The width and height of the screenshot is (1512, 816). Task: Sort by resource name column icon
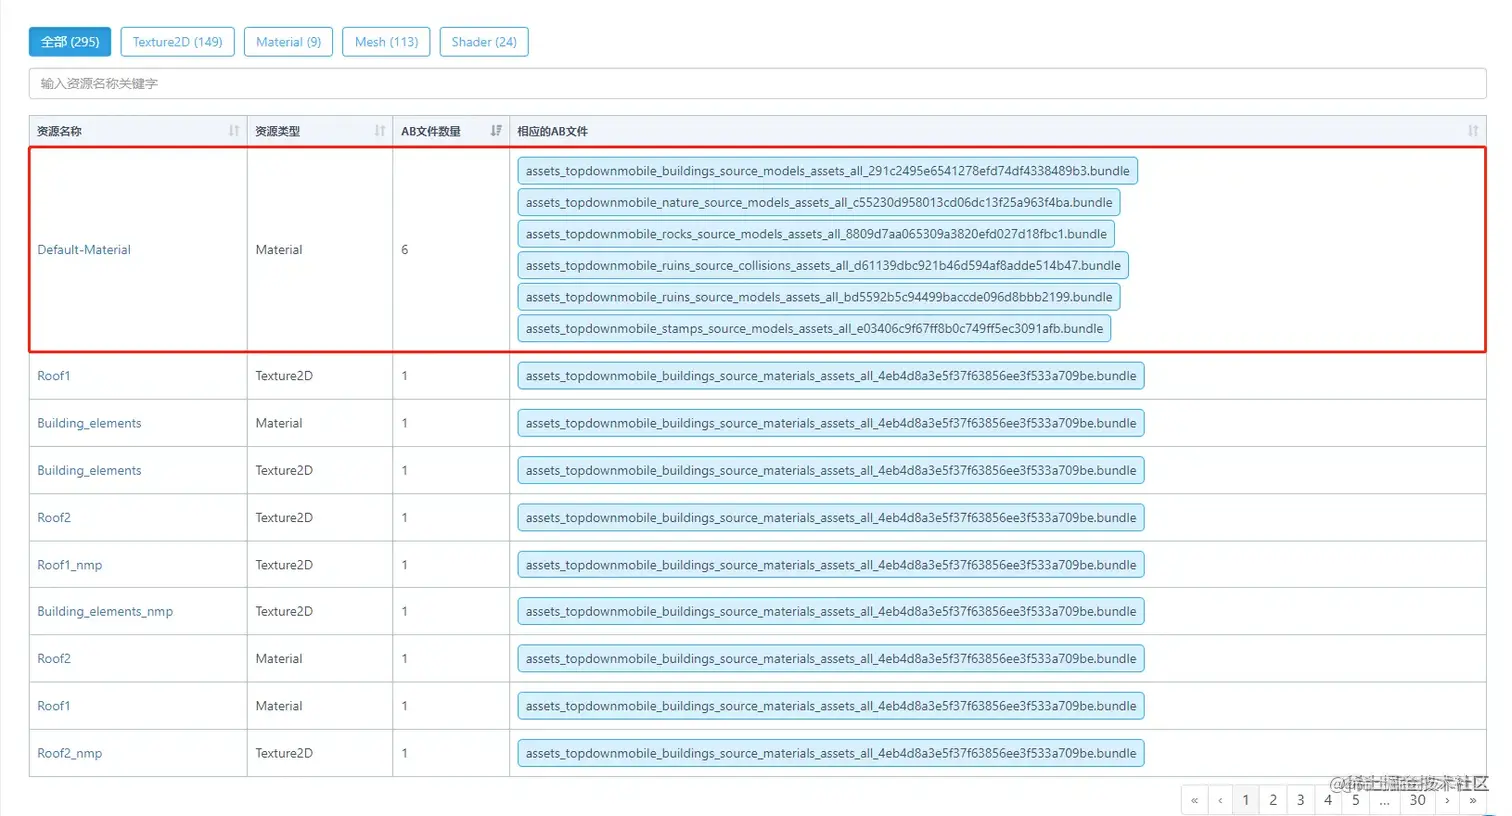[x=234, y=131]
